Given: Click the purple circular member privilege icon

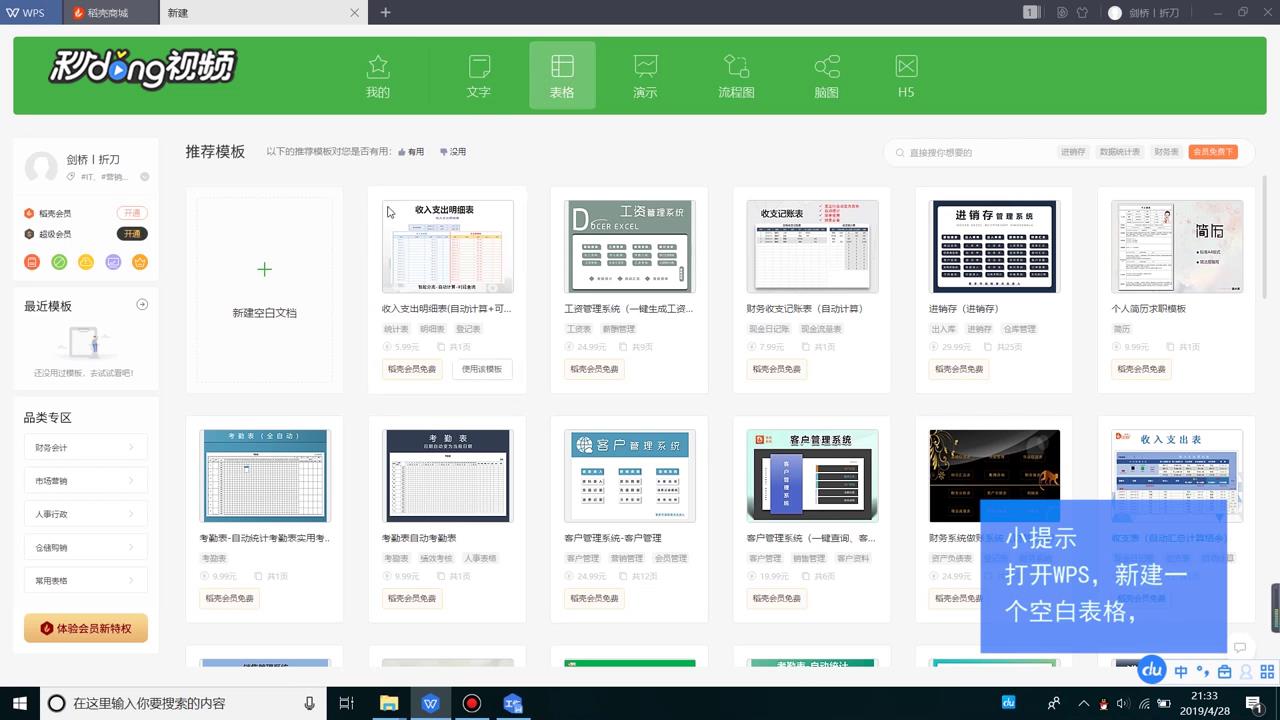Looking at the screenshot, I should coord(113,262).
